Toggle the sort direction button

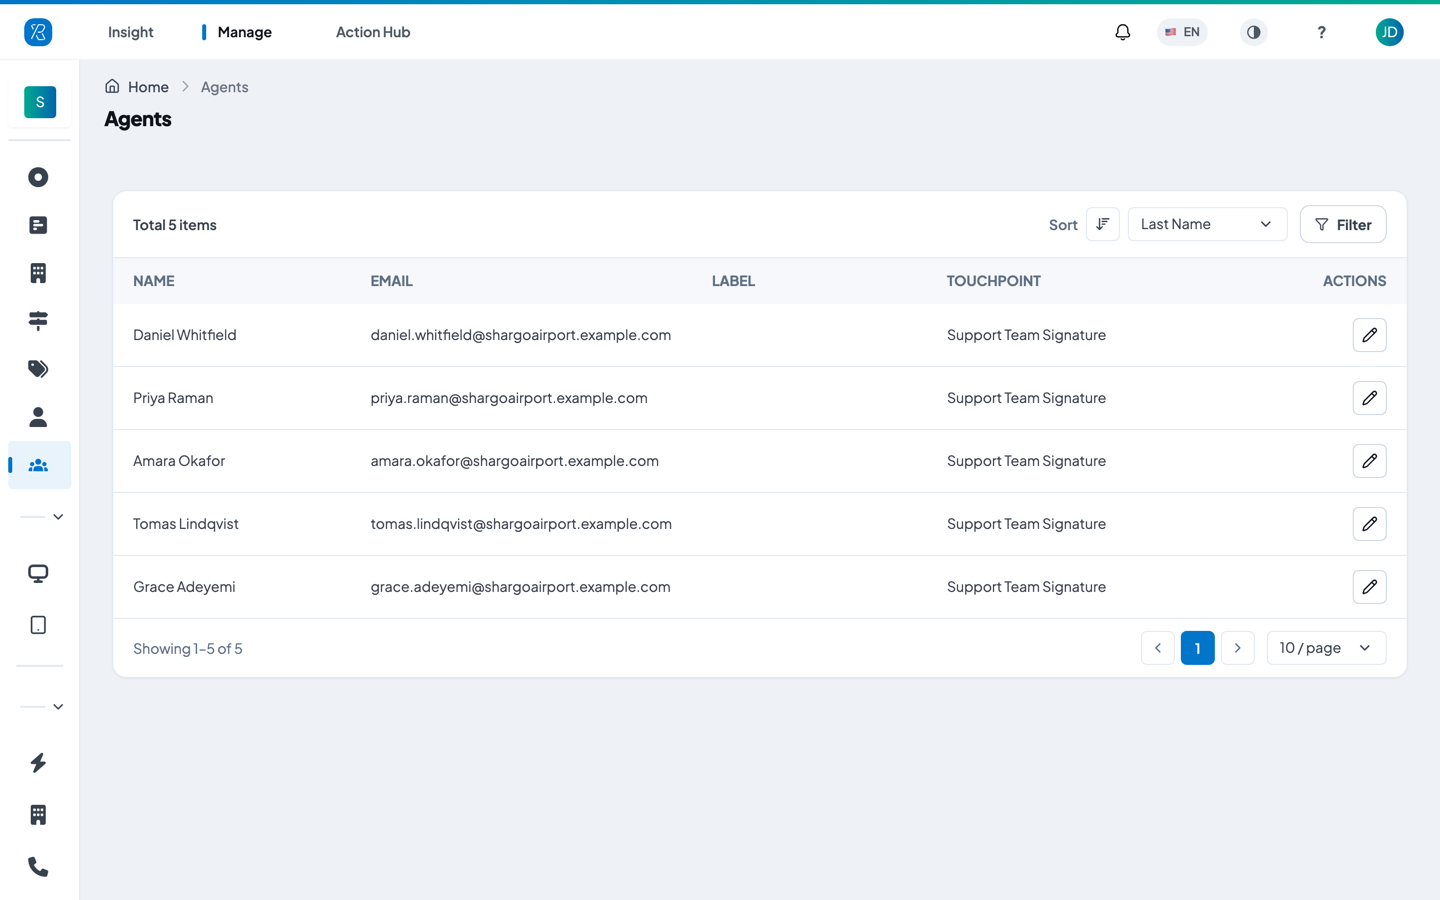pyautogui.click(x=1102, y=224)
